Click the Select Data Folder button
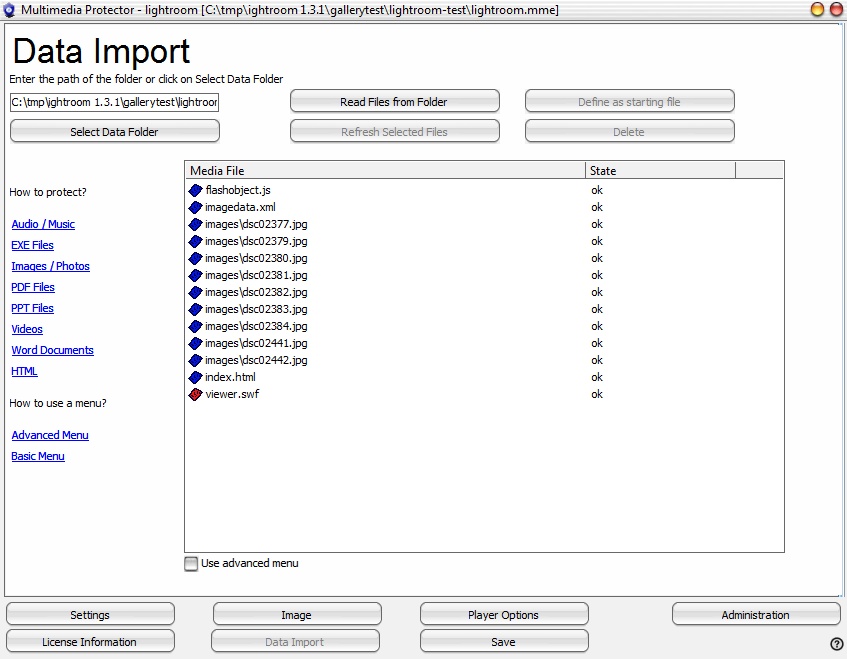The width and height of the screenshot is (847, 659). pos(114,131)
